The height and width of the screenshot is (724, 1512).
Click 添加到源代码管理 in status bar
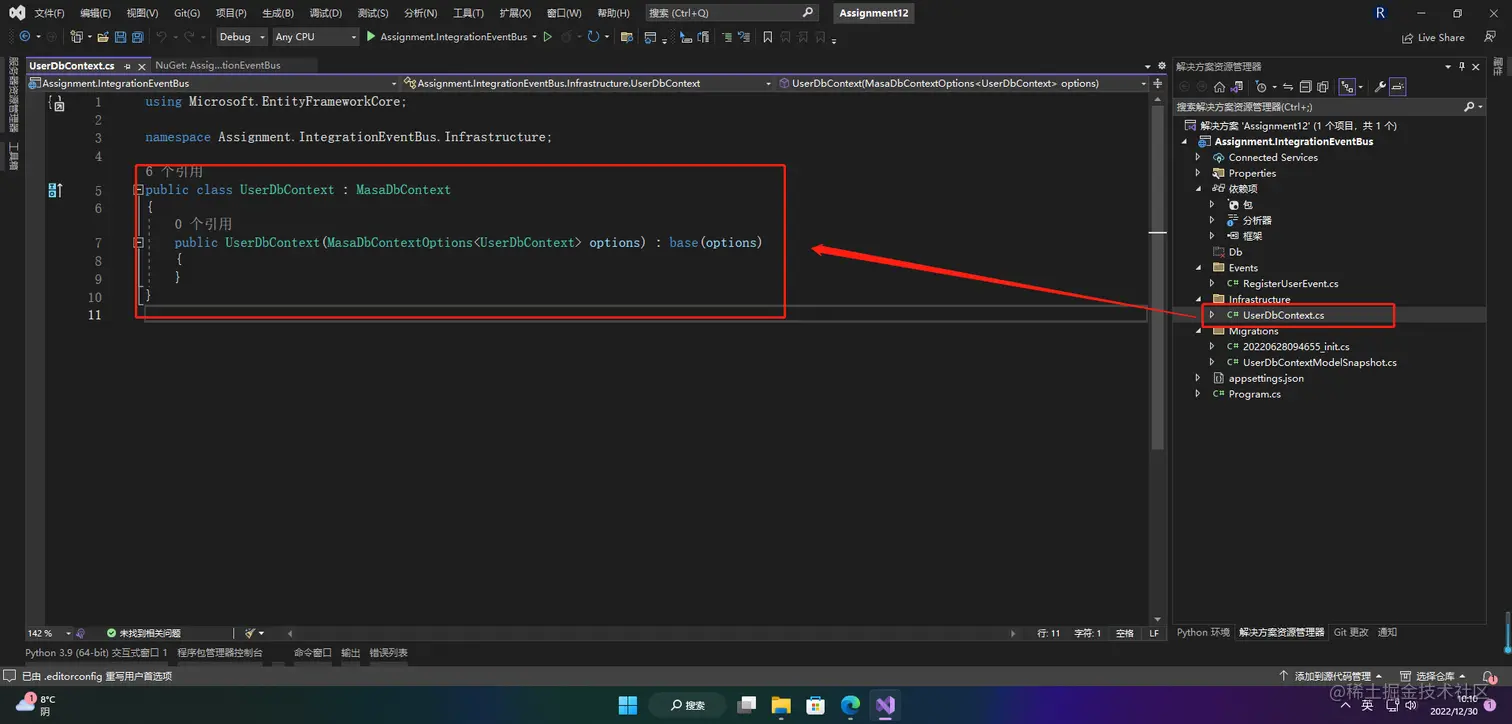click(x=1330, y=676)
